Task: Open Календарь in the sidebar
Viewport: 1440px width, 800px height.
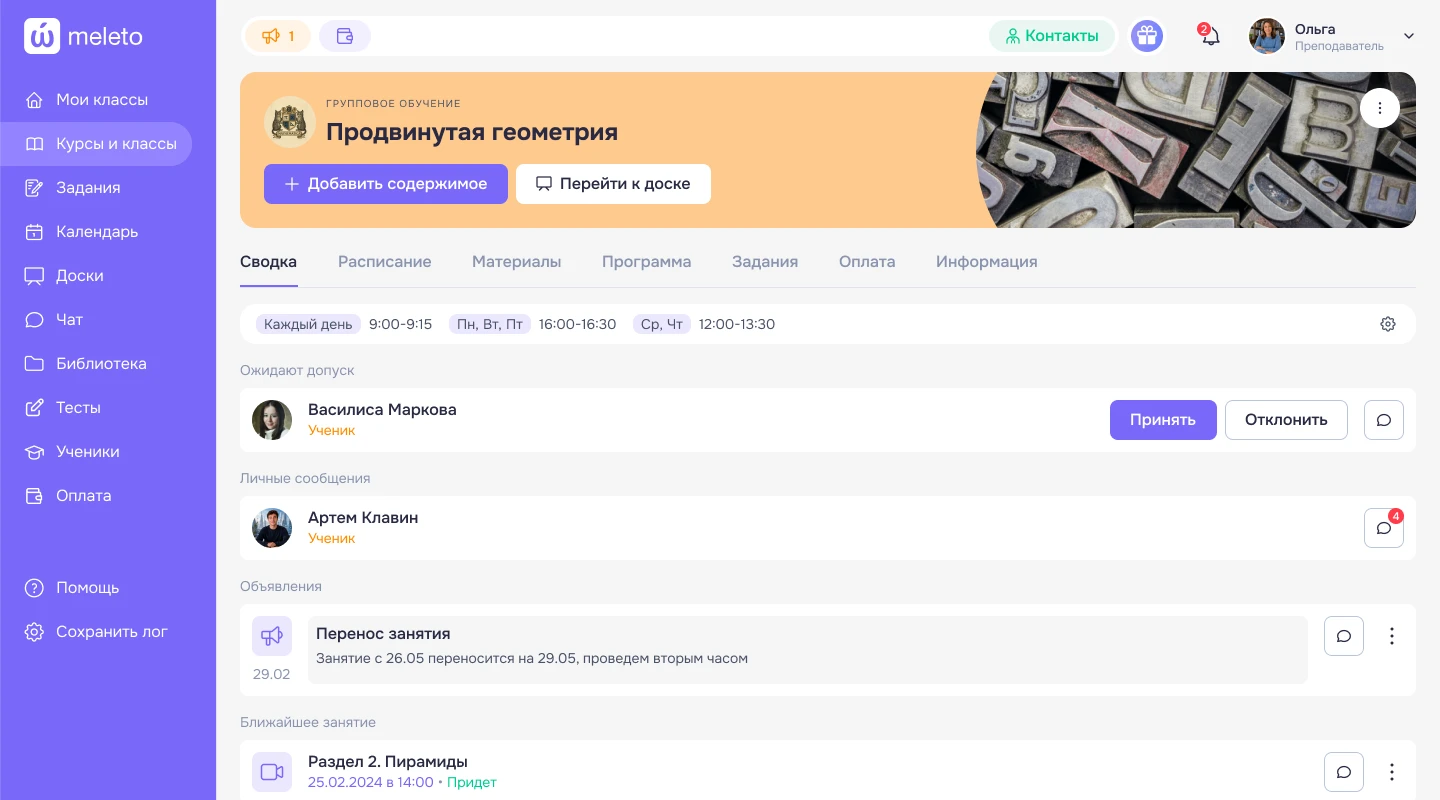Action: click(x=96, y=232)
